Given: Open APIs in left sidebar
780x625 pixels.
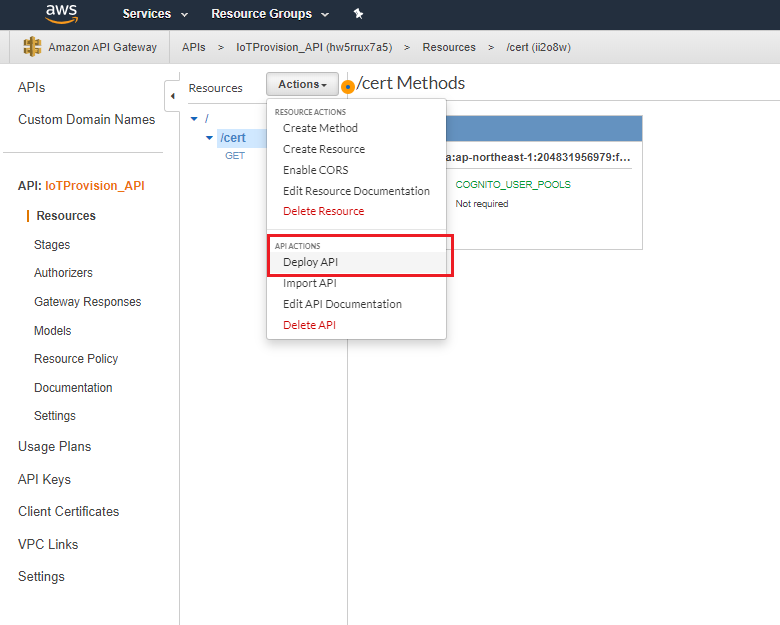Looking at the screenshot, I should click(31, 88).
